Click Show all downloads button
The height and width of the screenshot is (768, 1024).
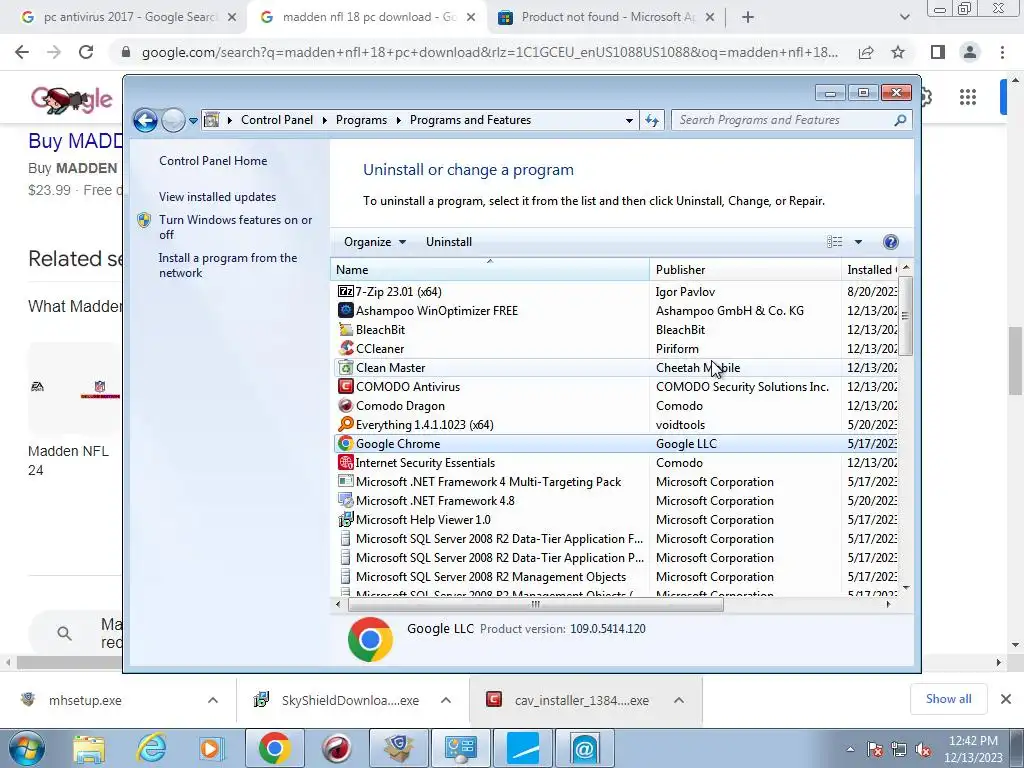click(948, 699)
